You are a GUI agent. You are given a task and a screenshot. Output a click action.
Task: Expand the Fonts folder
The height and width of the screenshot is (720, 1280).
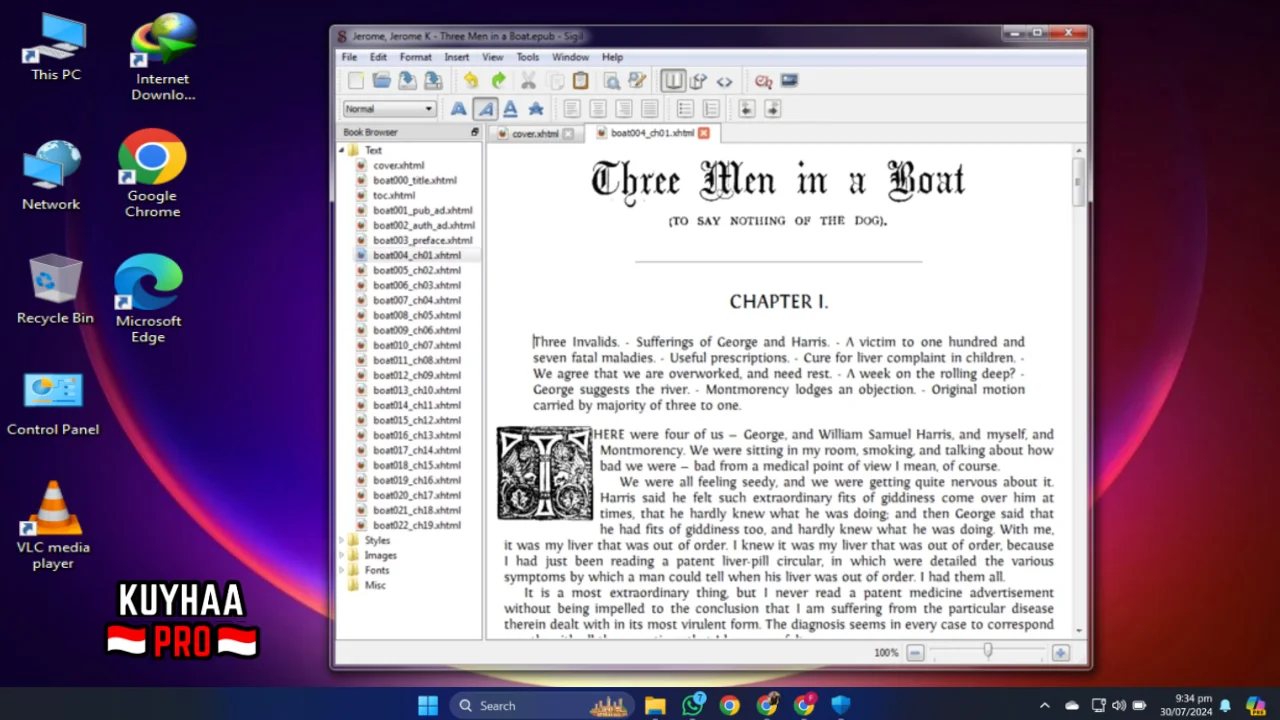click(x=341, y=570)
